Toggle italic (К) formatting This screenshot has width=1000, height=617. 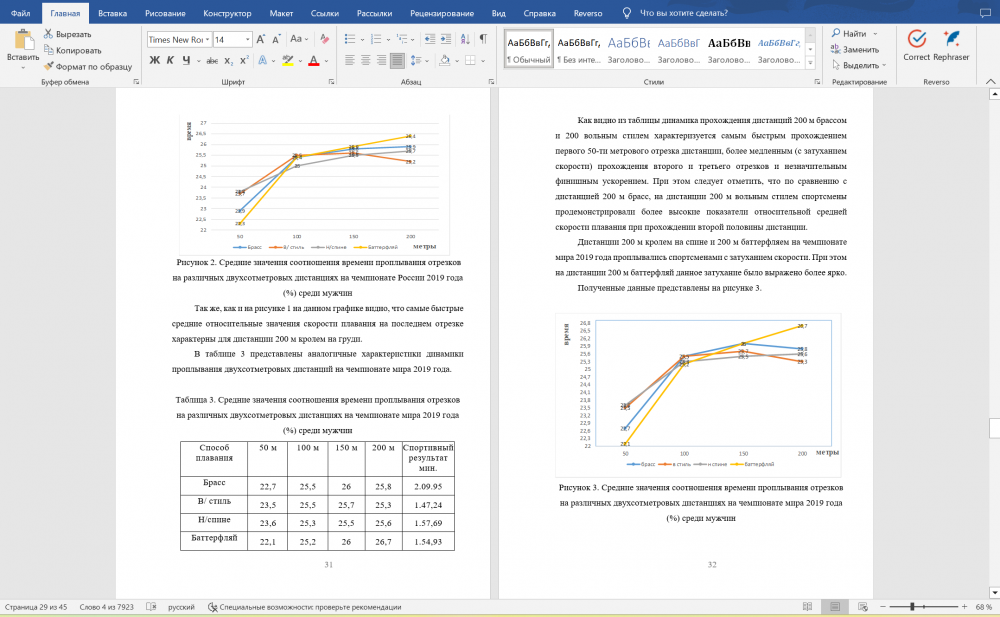[170, 61]
